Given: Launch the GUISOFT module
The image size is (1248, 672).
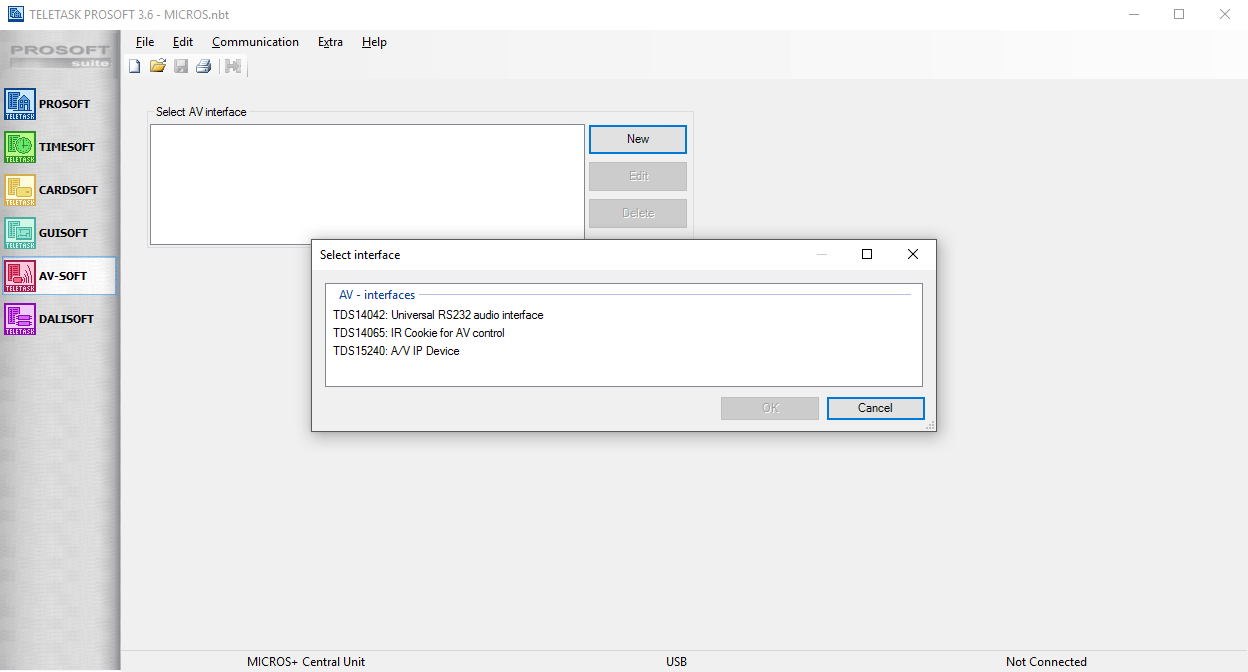Looking at the screenshot, I should pos(20,233).
